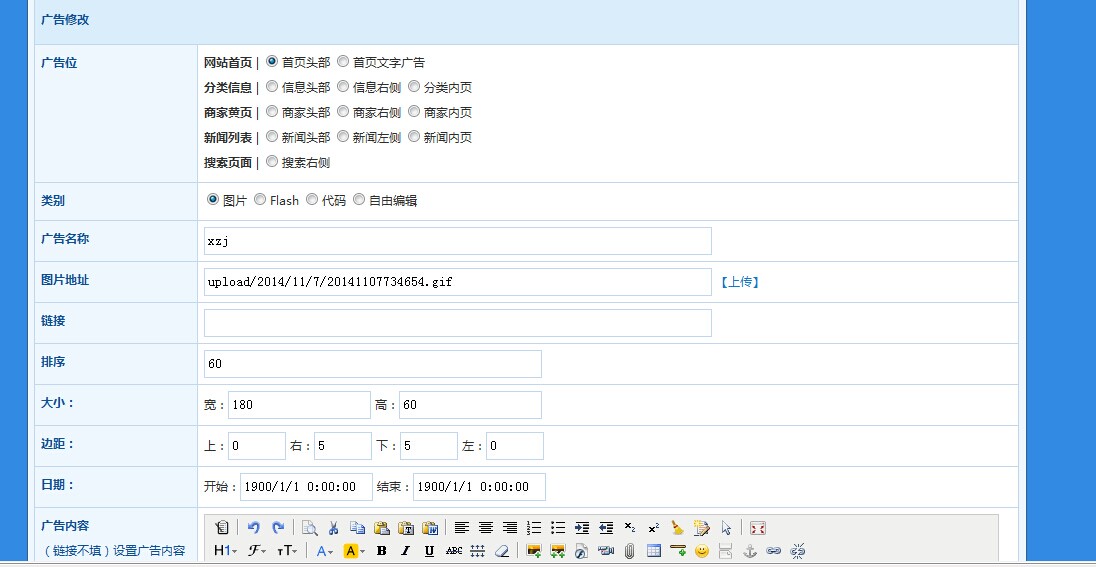
Task: Expand the font family dropdown
Action: click(x=257, y=551)
